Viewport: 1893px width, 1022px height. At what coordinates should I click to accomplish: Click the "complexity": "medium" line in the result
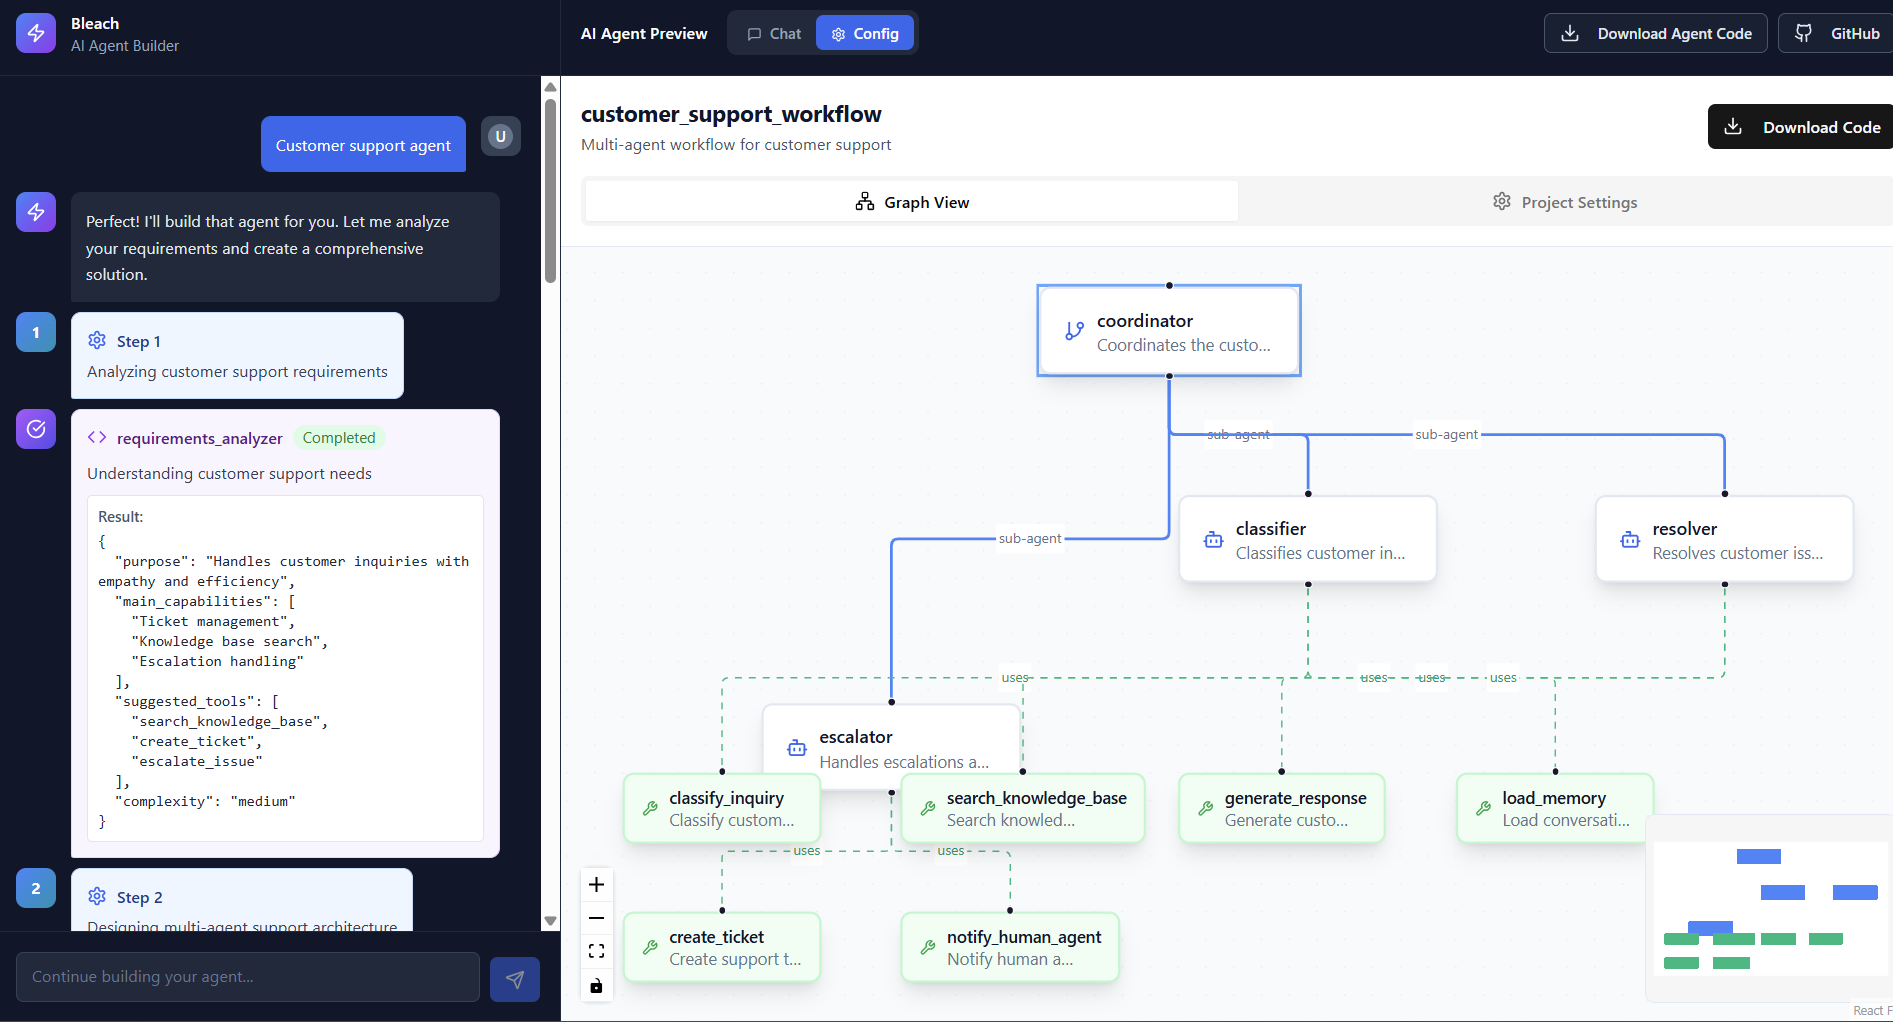pyautogui.click(x=205, y=801)
